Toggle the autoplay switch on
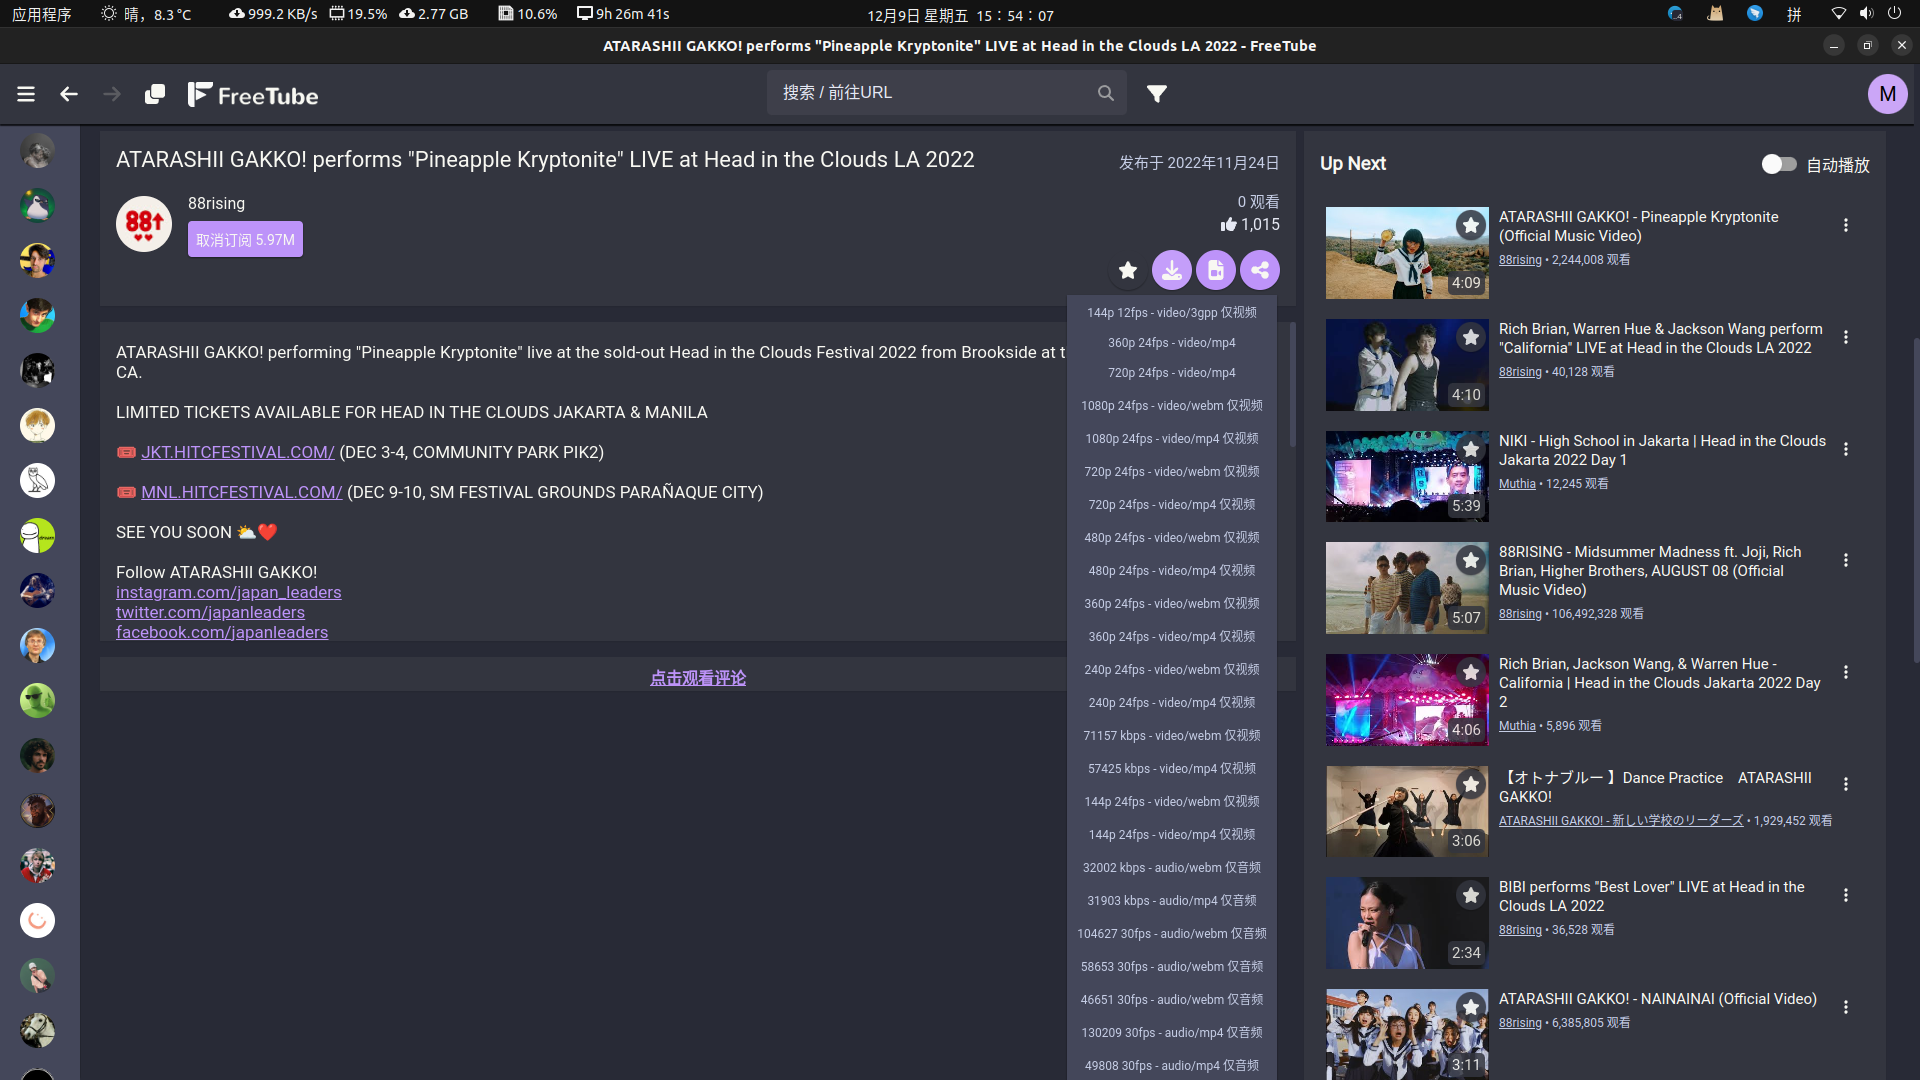The image size is (1920, 1080). click(x=1778, y=164)
